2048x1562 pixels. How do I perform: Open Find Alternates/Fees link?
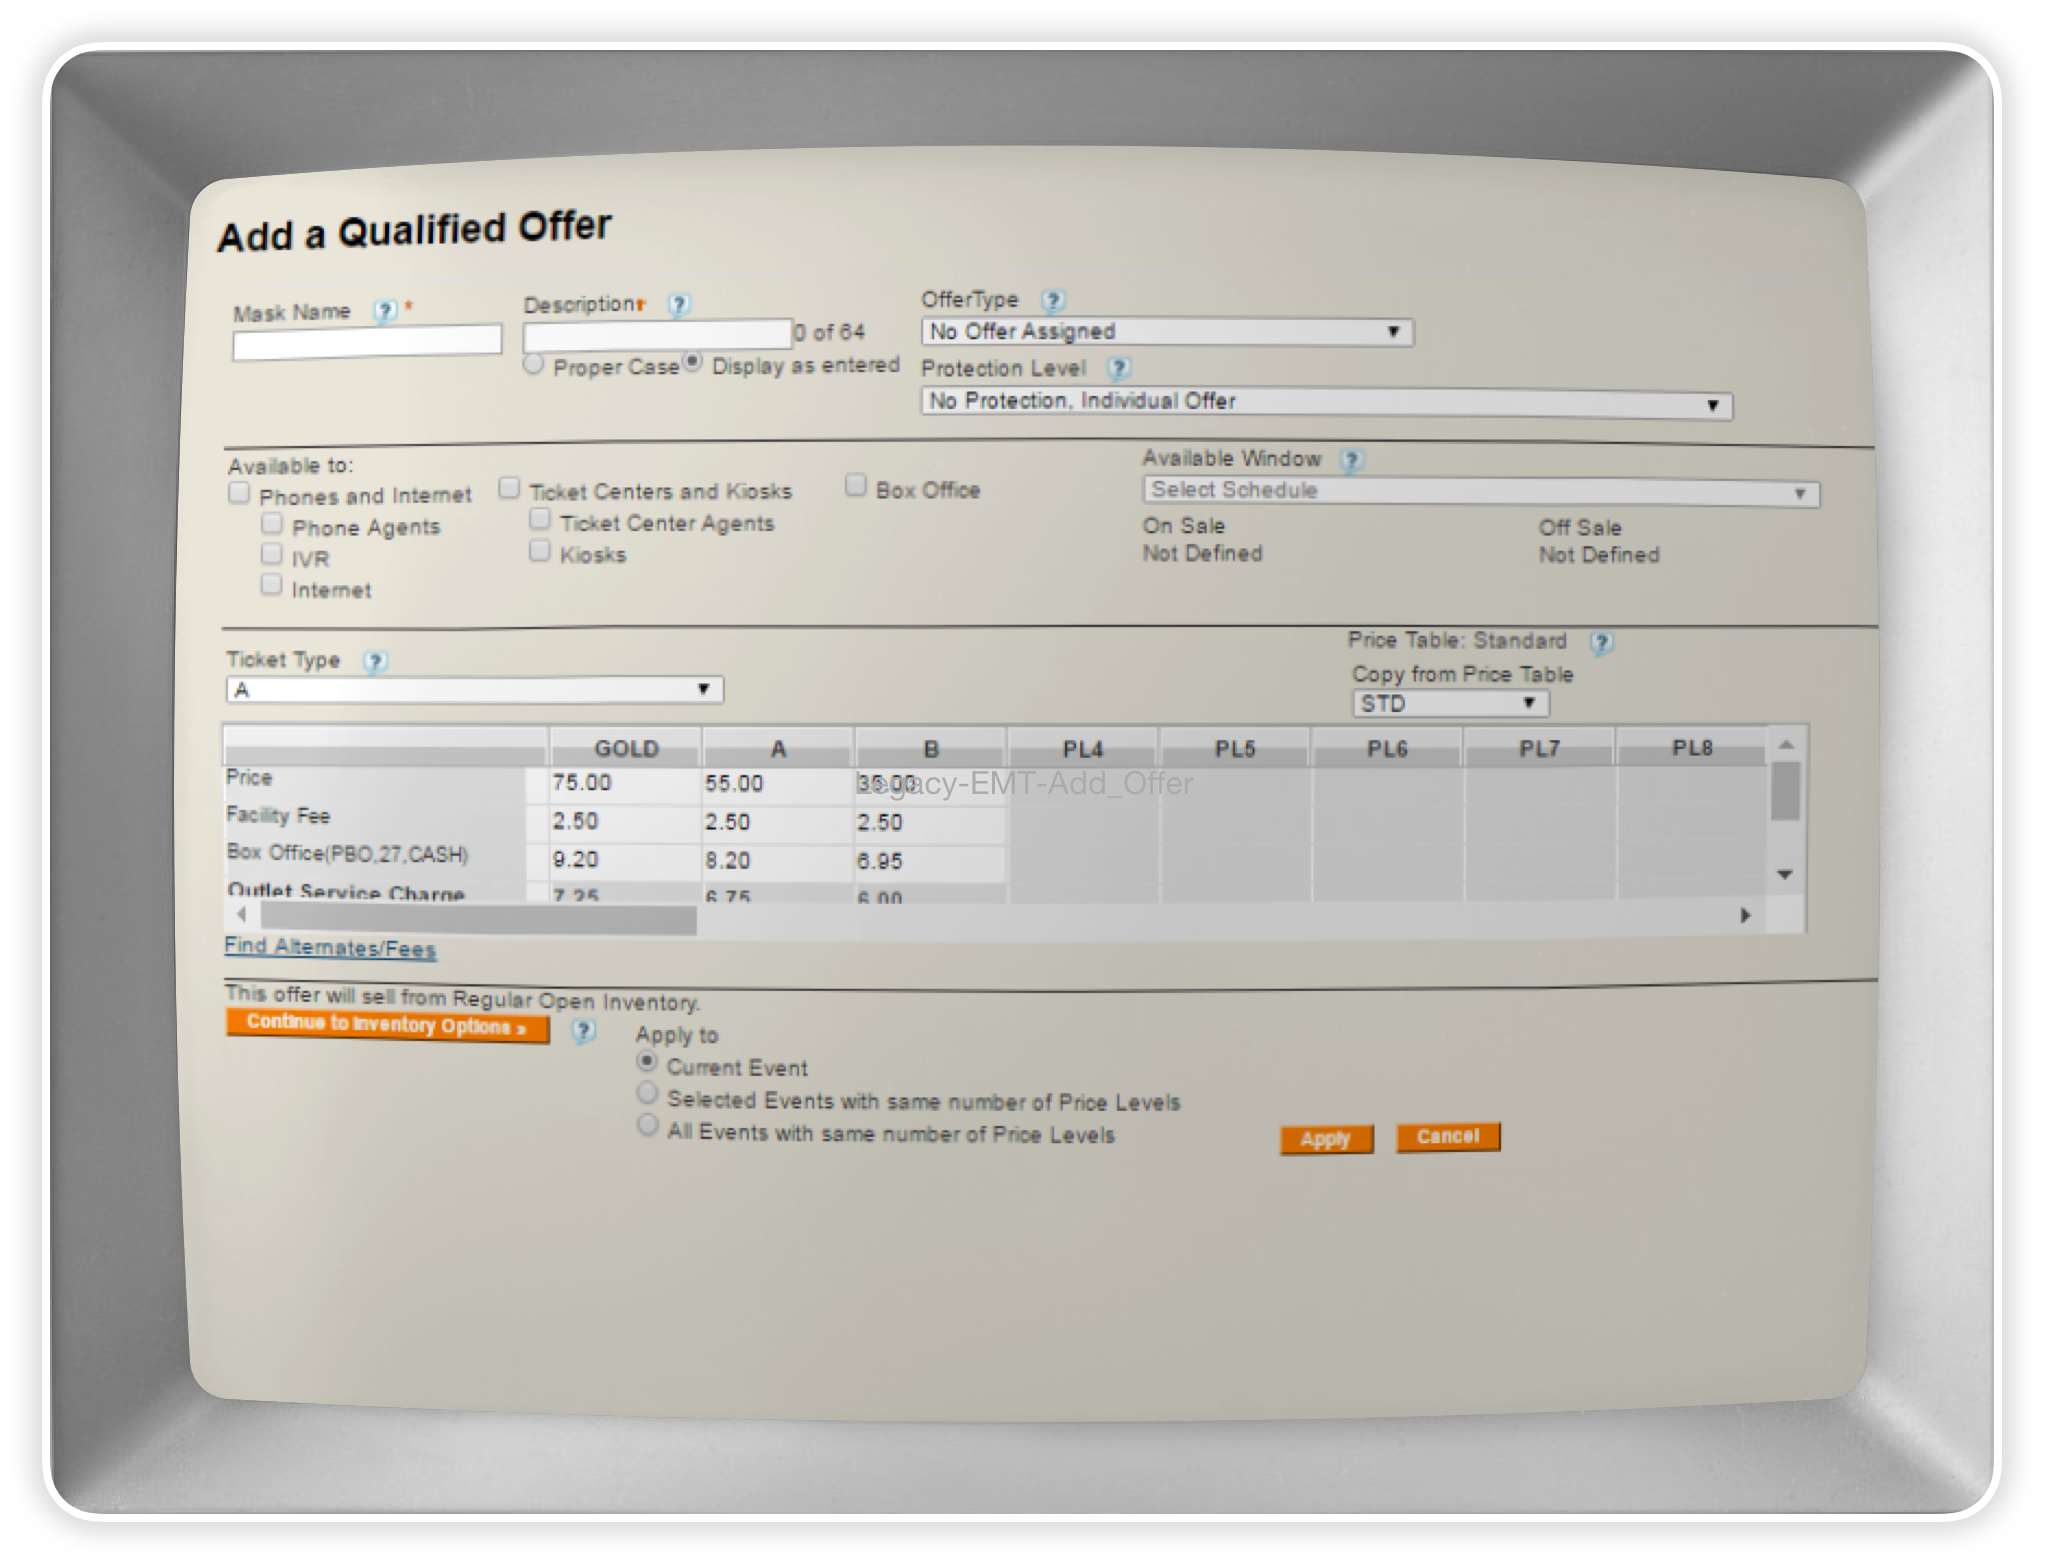click(x=330, y=947)
